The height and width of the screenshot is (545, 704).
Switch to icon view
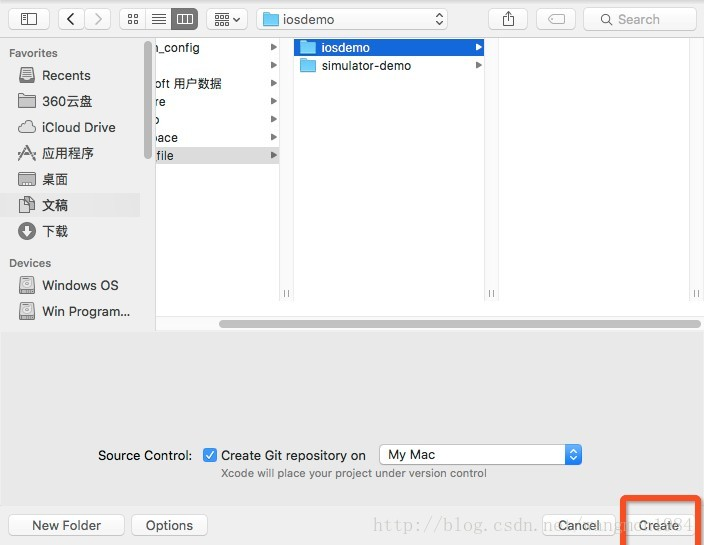pyautogui.click(x=133, y=19)
